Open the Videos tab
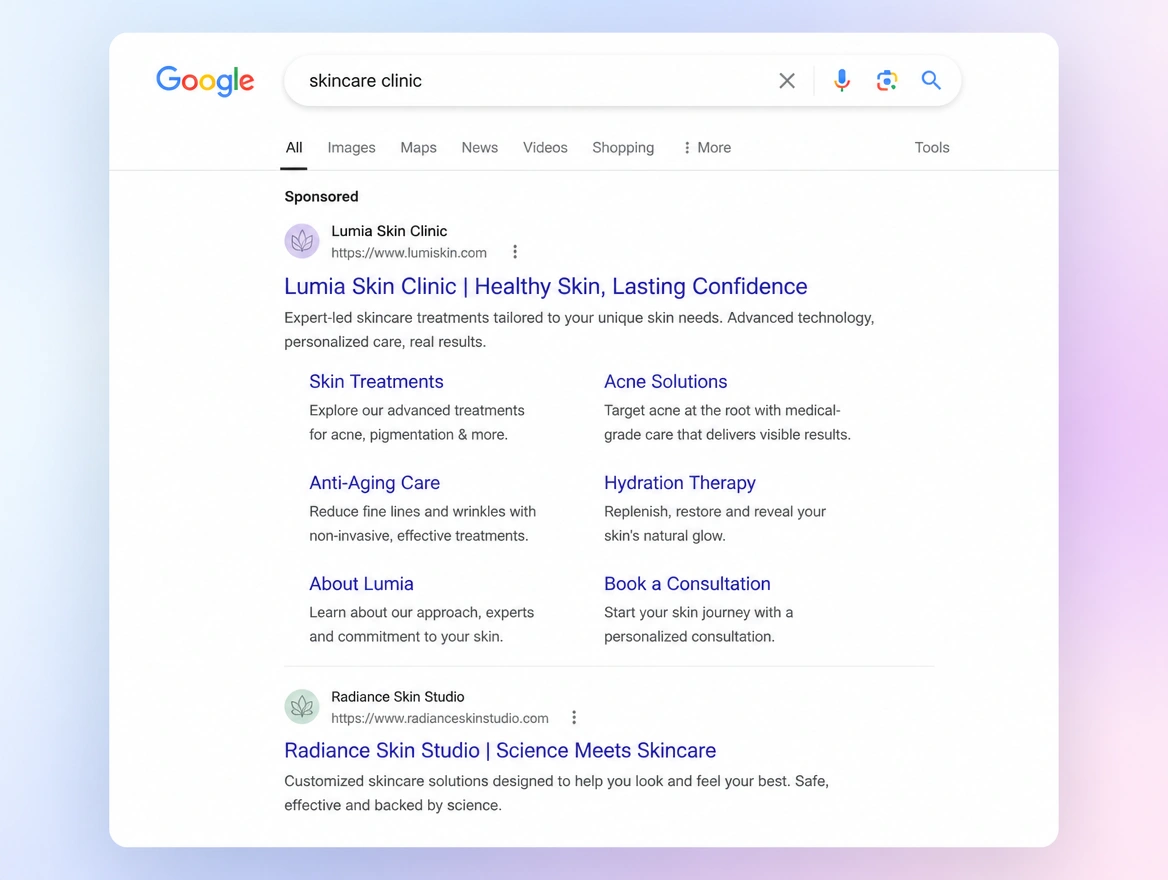The image size is (1168, 880). pyautogui.click(x=545, y=148)
